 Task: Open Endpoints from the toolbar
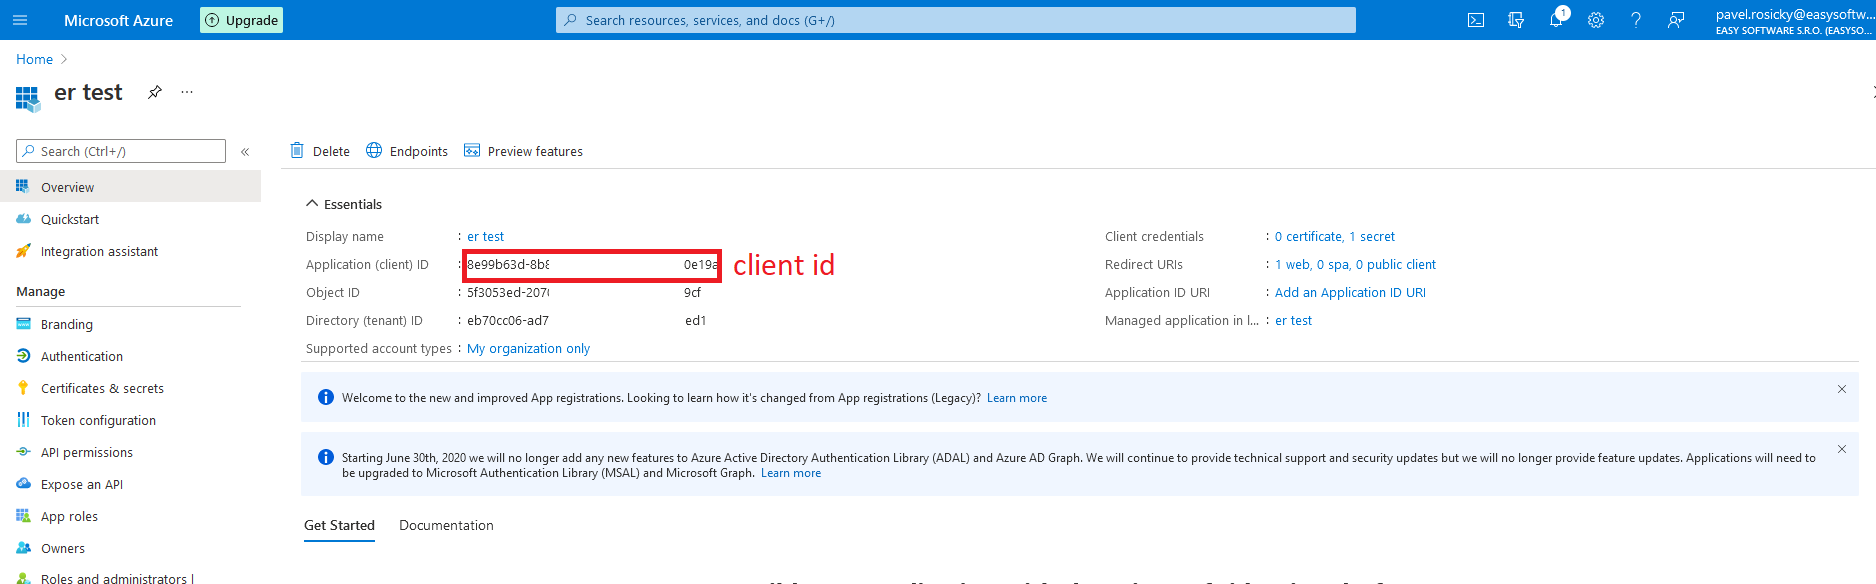pyautogui.click(x=407, y=151)
